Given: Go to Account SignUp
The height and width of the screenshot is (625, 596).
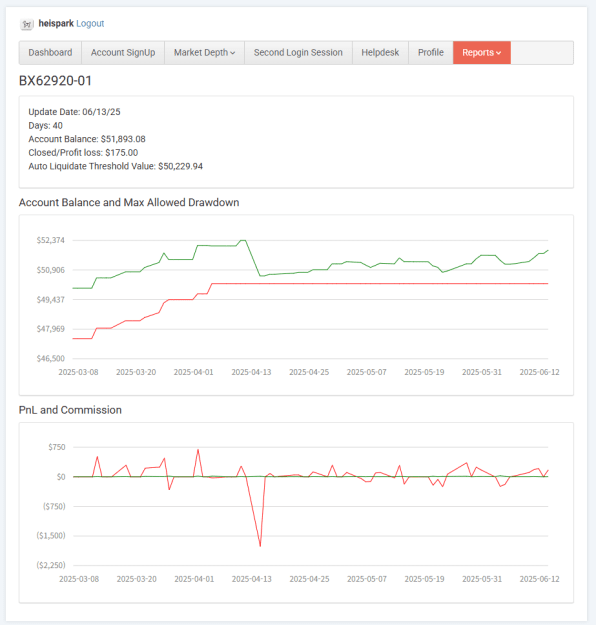Looking at the screenshot, I should 123,53.
